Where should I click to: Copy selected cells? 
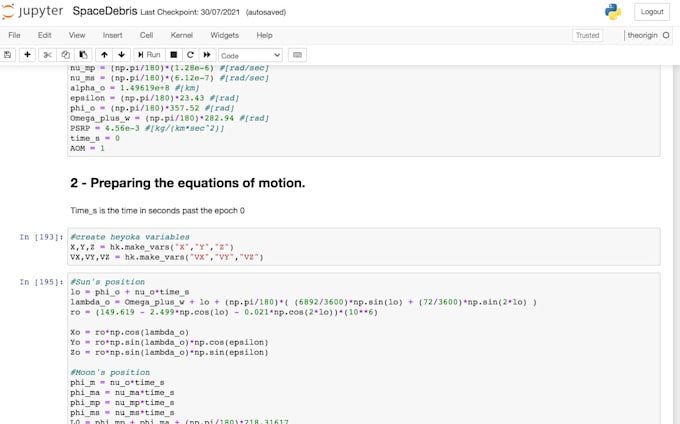click(65, 55)
